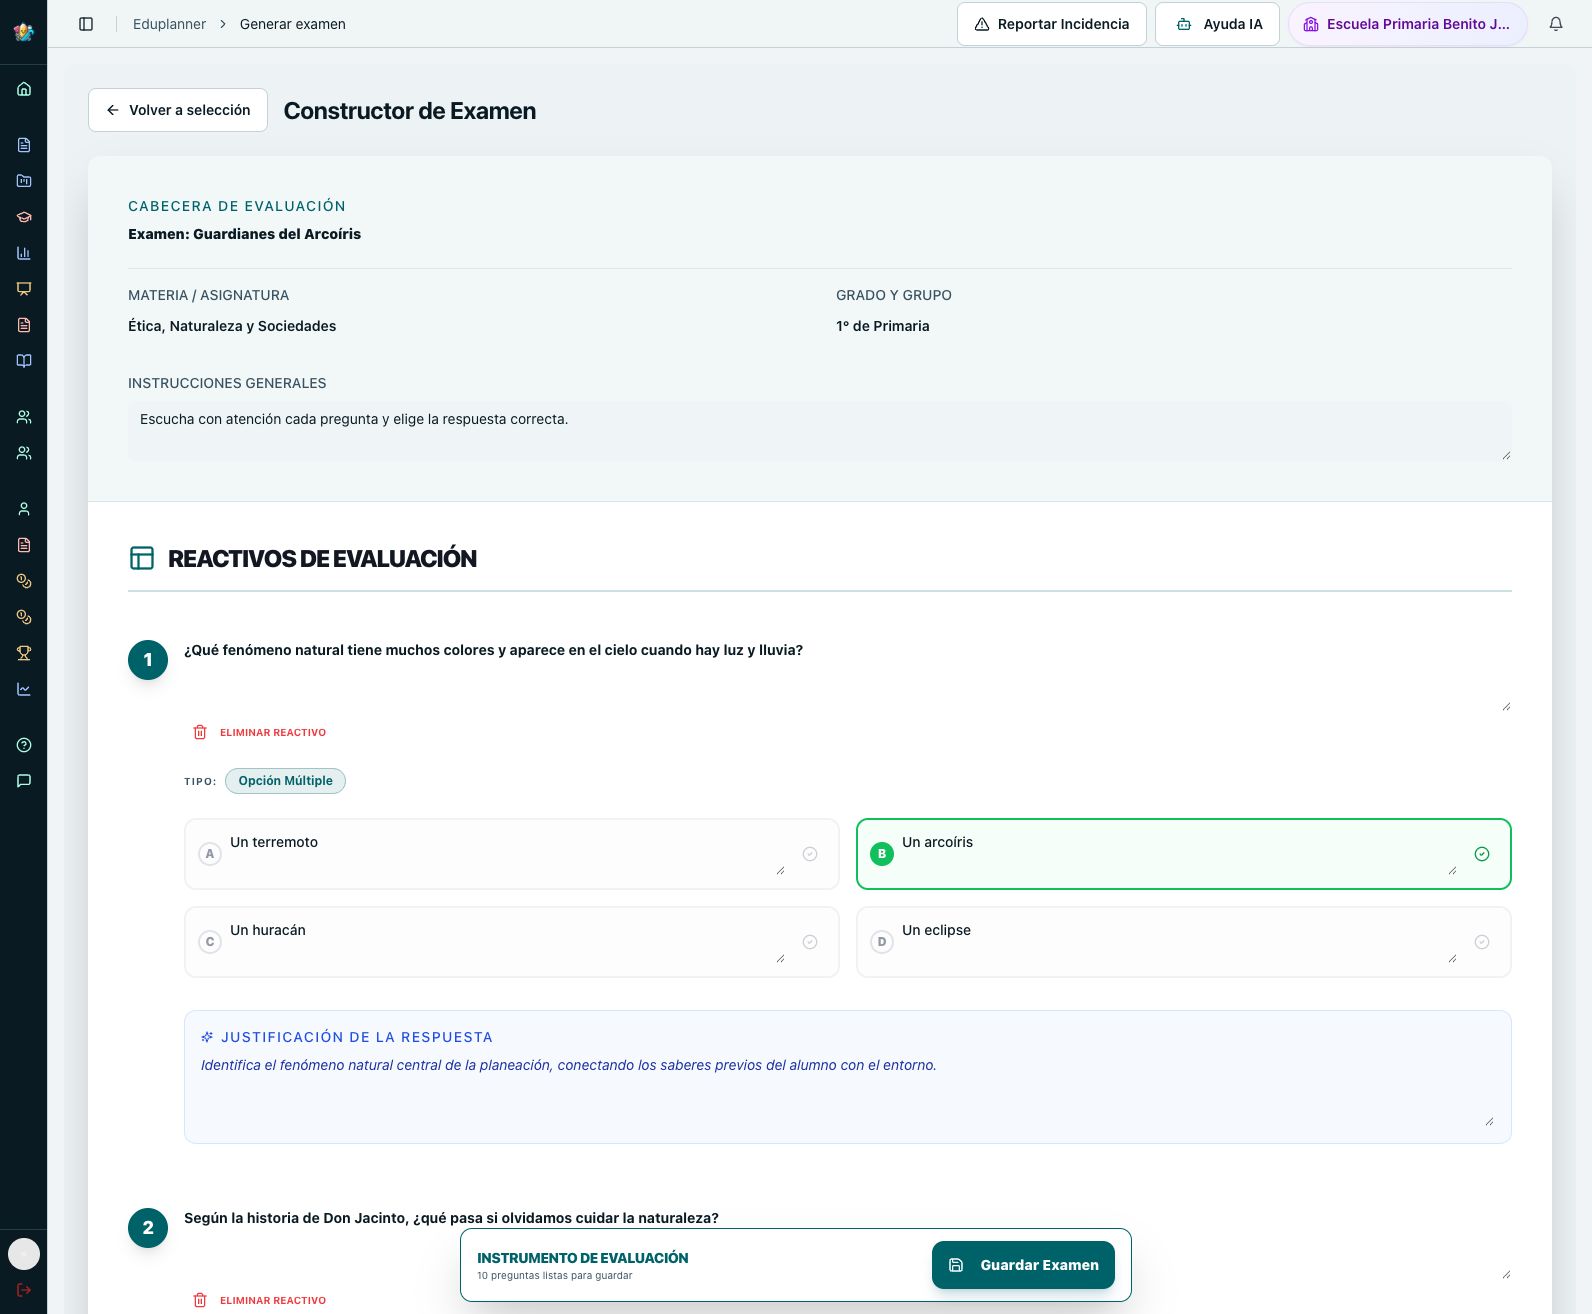
Task: Mark "Un huracán" as the correct answer
Action: (x=810, y=942)
